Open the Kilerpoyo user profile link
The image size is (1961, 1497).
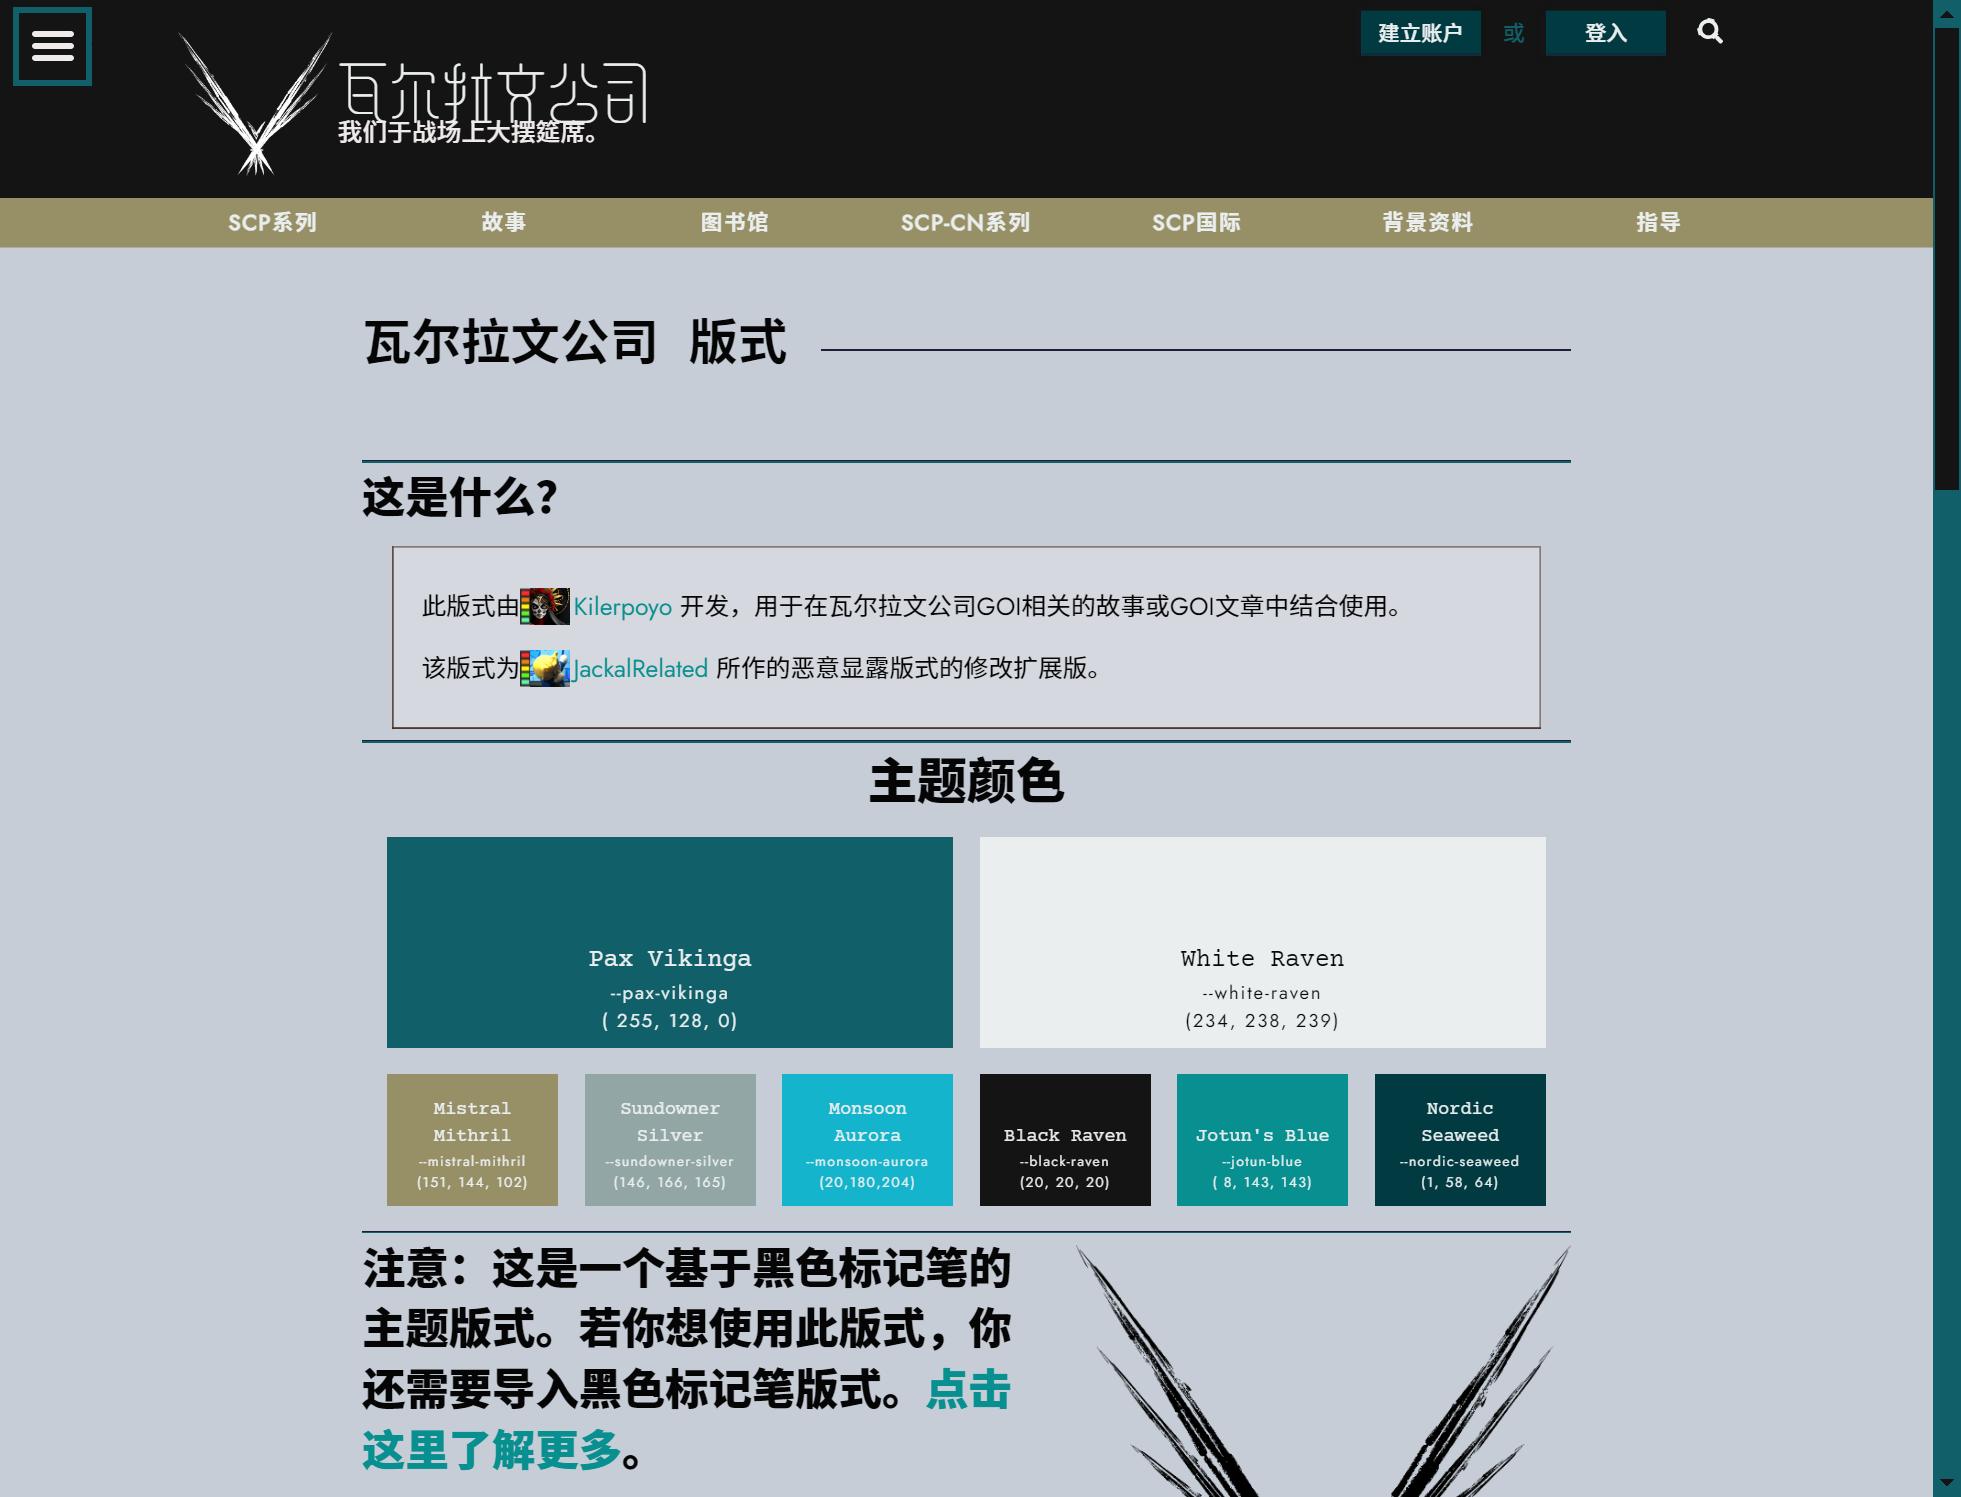[622, 607]
